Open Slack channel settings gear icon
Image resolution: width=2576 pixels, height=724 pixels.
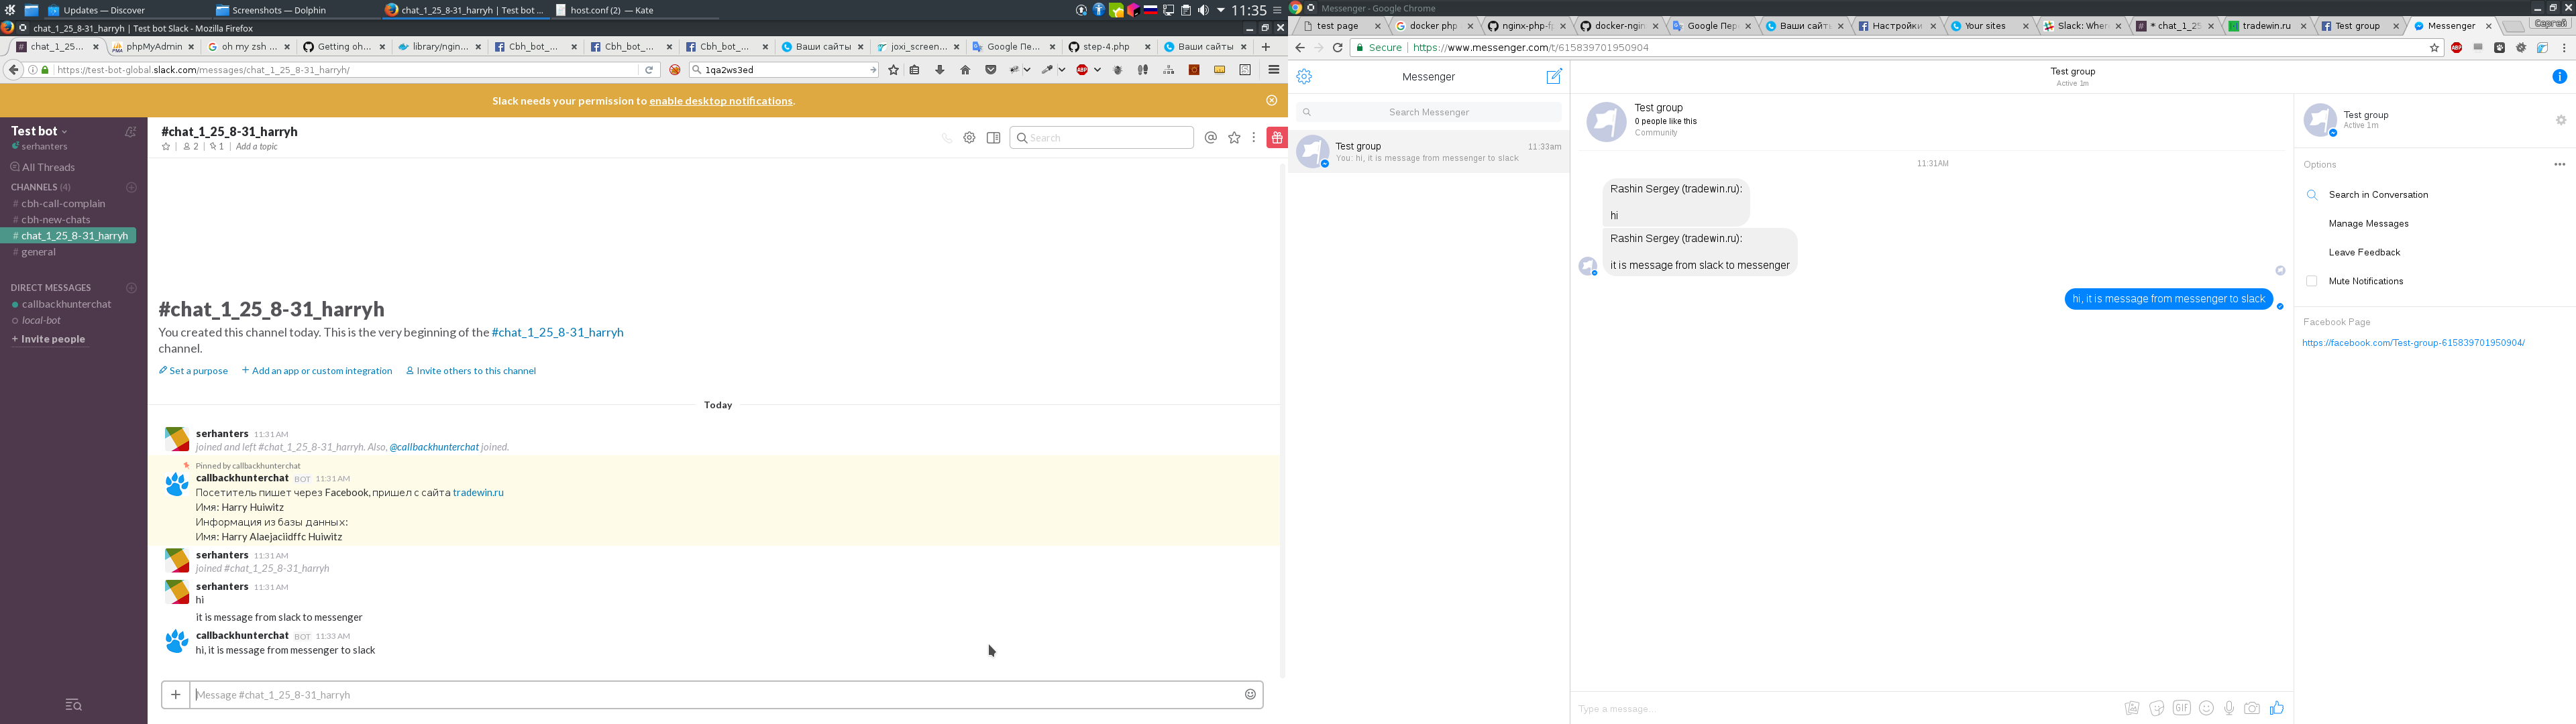[x=969, y=138]
